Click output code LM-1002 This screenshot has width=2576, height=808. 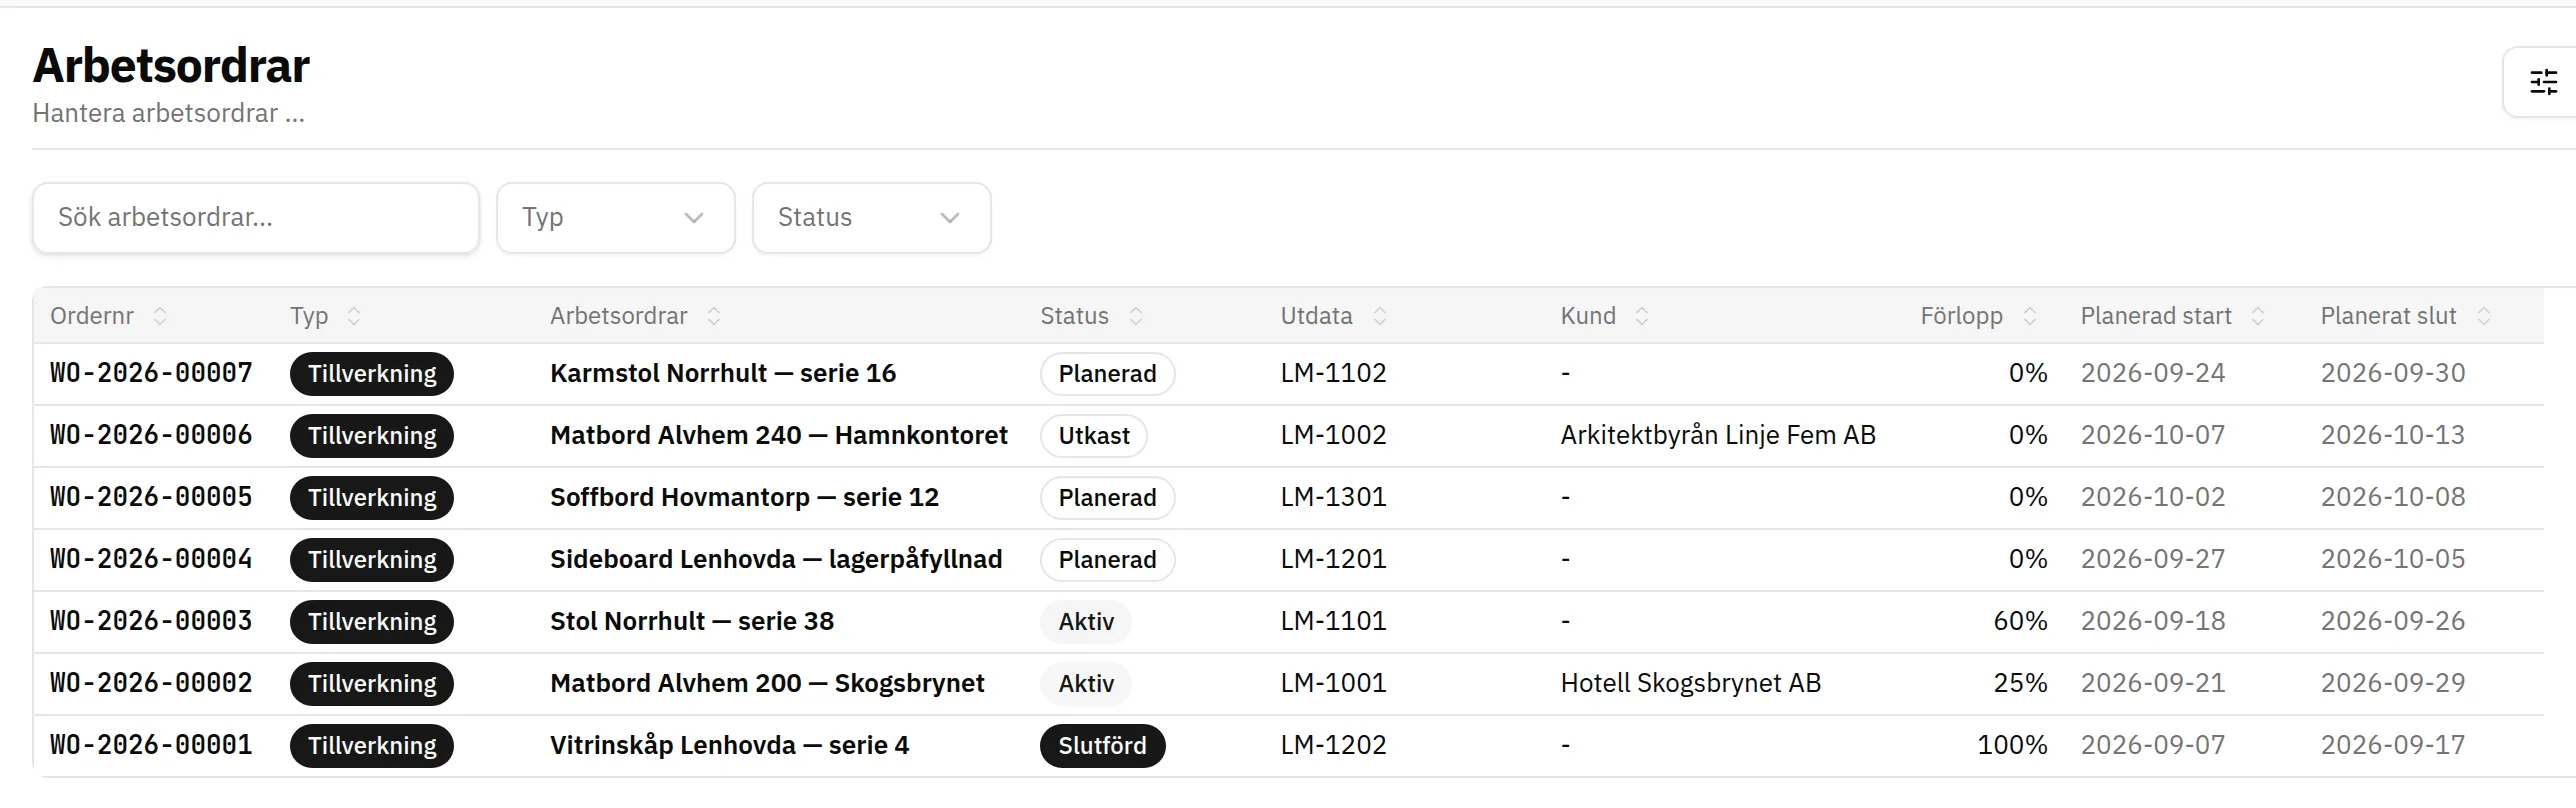[x=1334, y=435]
